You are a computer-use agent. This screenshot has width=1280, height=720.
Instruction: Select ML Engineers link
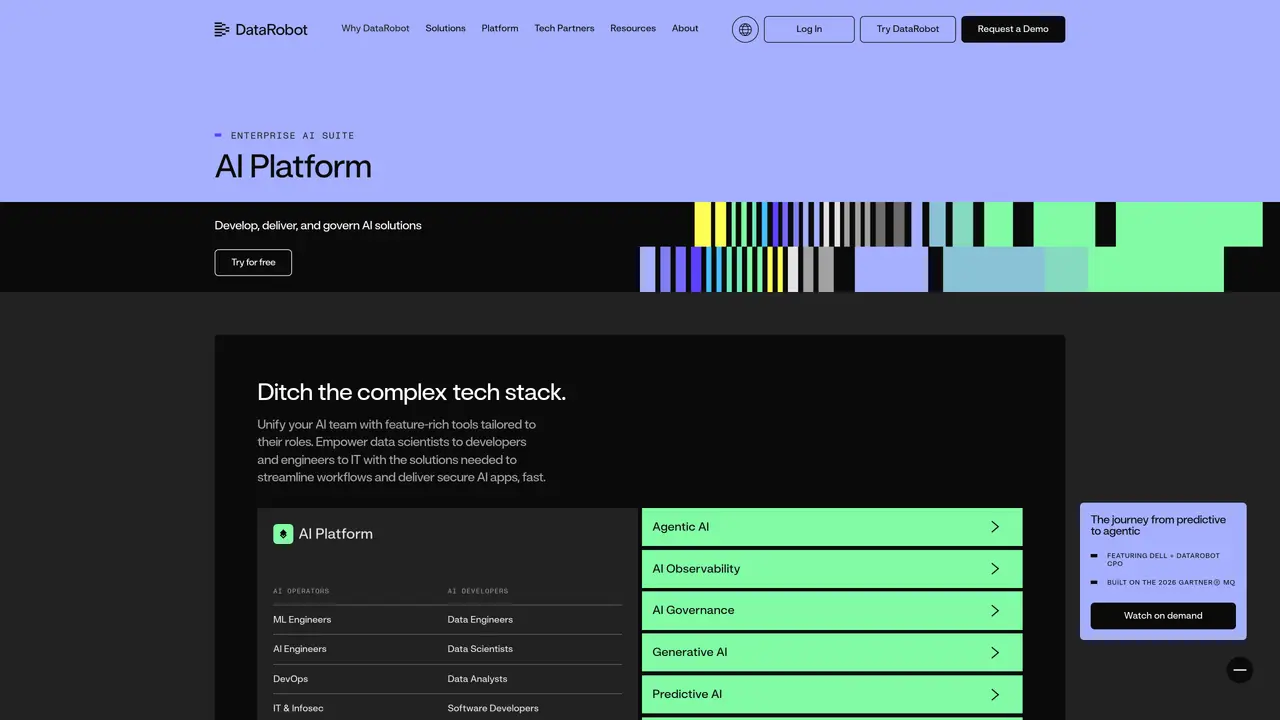[302, 620]
